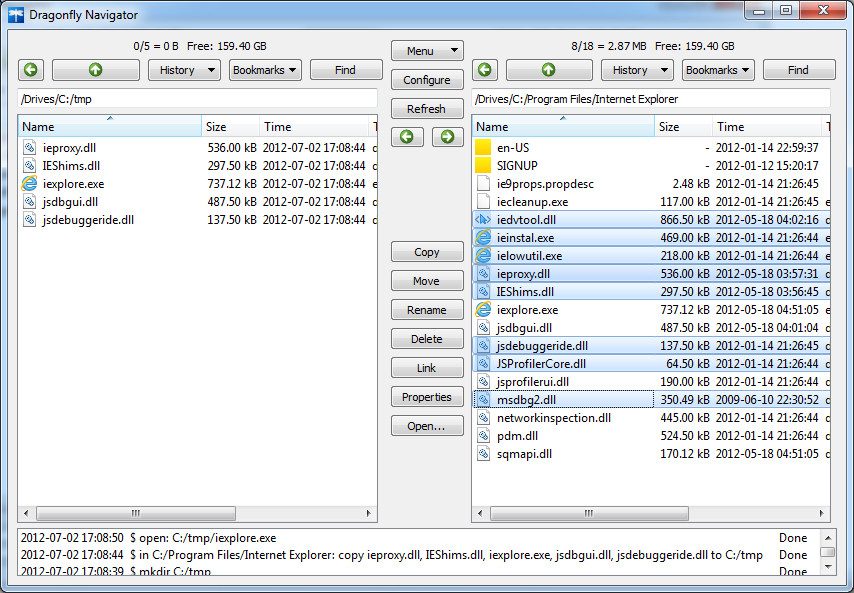
Task: Click the iexplore.exe icon in left panel
Action: [29, 184]
